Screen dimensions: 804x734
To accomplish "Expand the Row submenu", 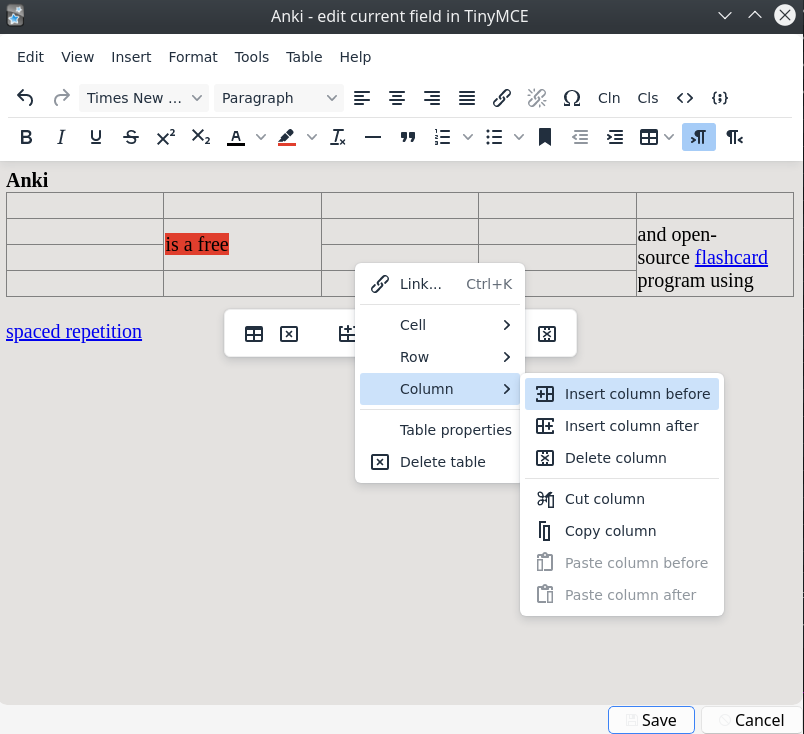I will [x=440, y=357].
